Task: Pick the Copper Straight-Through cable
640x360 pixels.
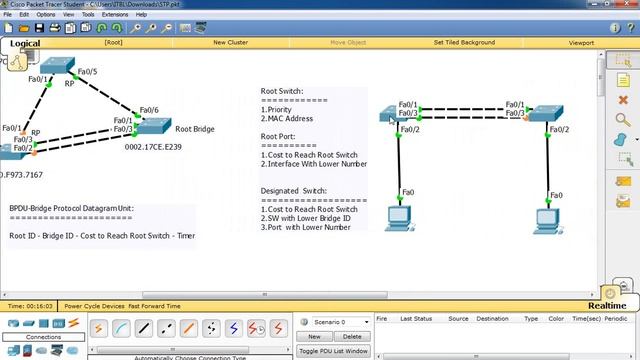Action: click(x=144, y=329)
